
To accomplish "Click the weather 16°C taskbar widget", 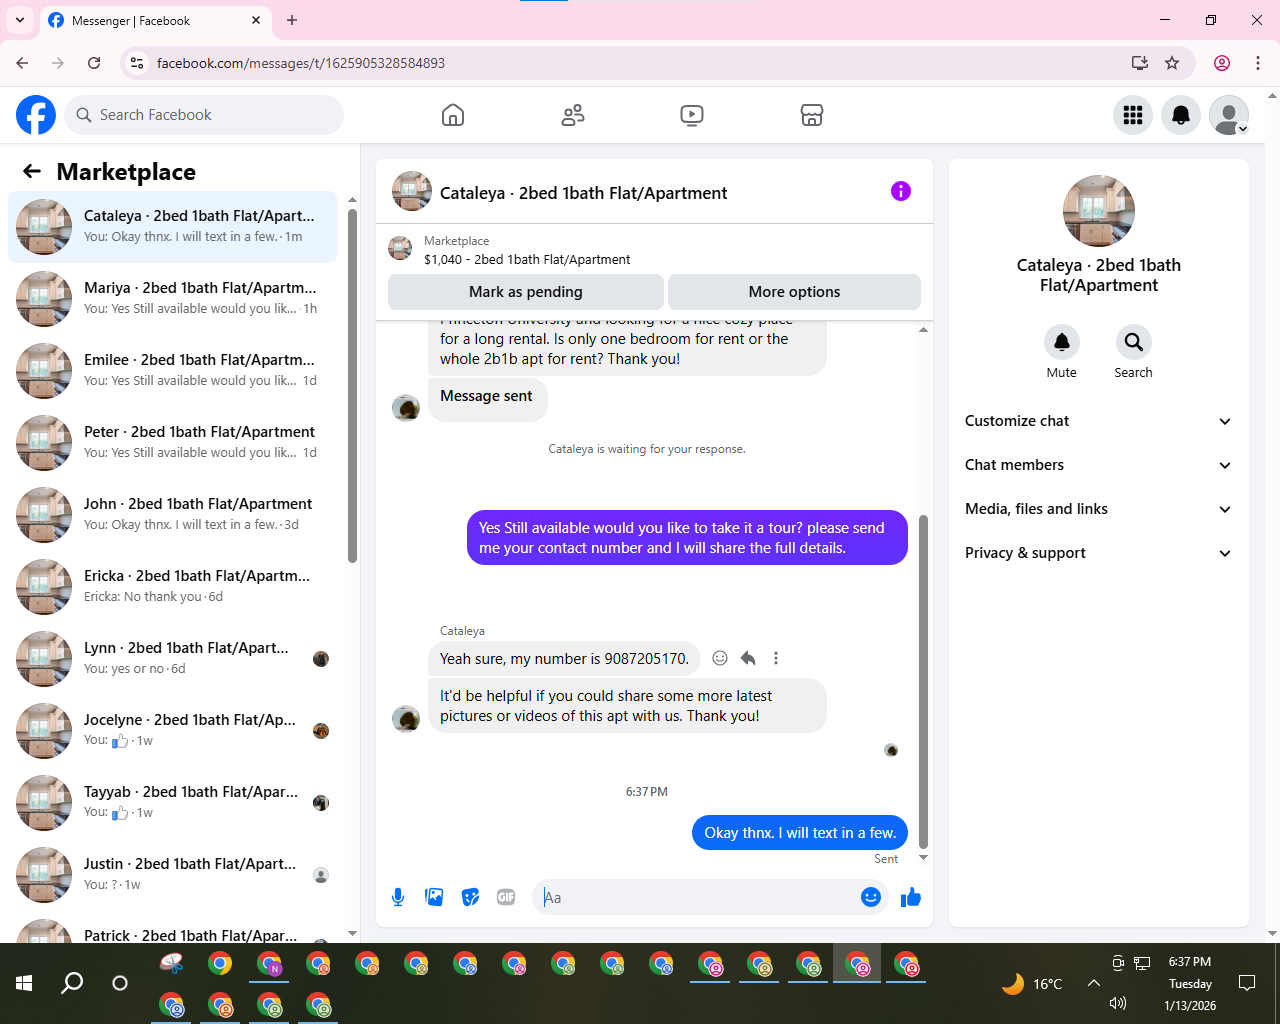I will pyautogui.click(x=1031, y=984).
